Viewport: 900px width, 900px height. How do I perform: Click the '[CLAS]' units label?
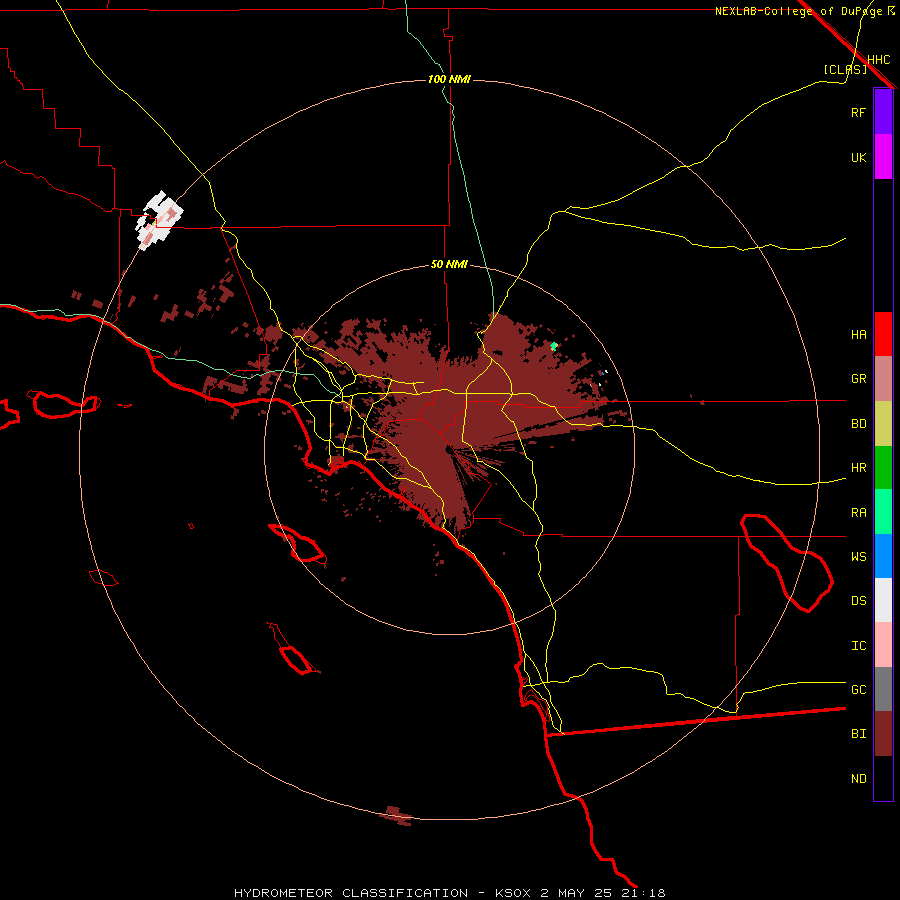(844, 69)
